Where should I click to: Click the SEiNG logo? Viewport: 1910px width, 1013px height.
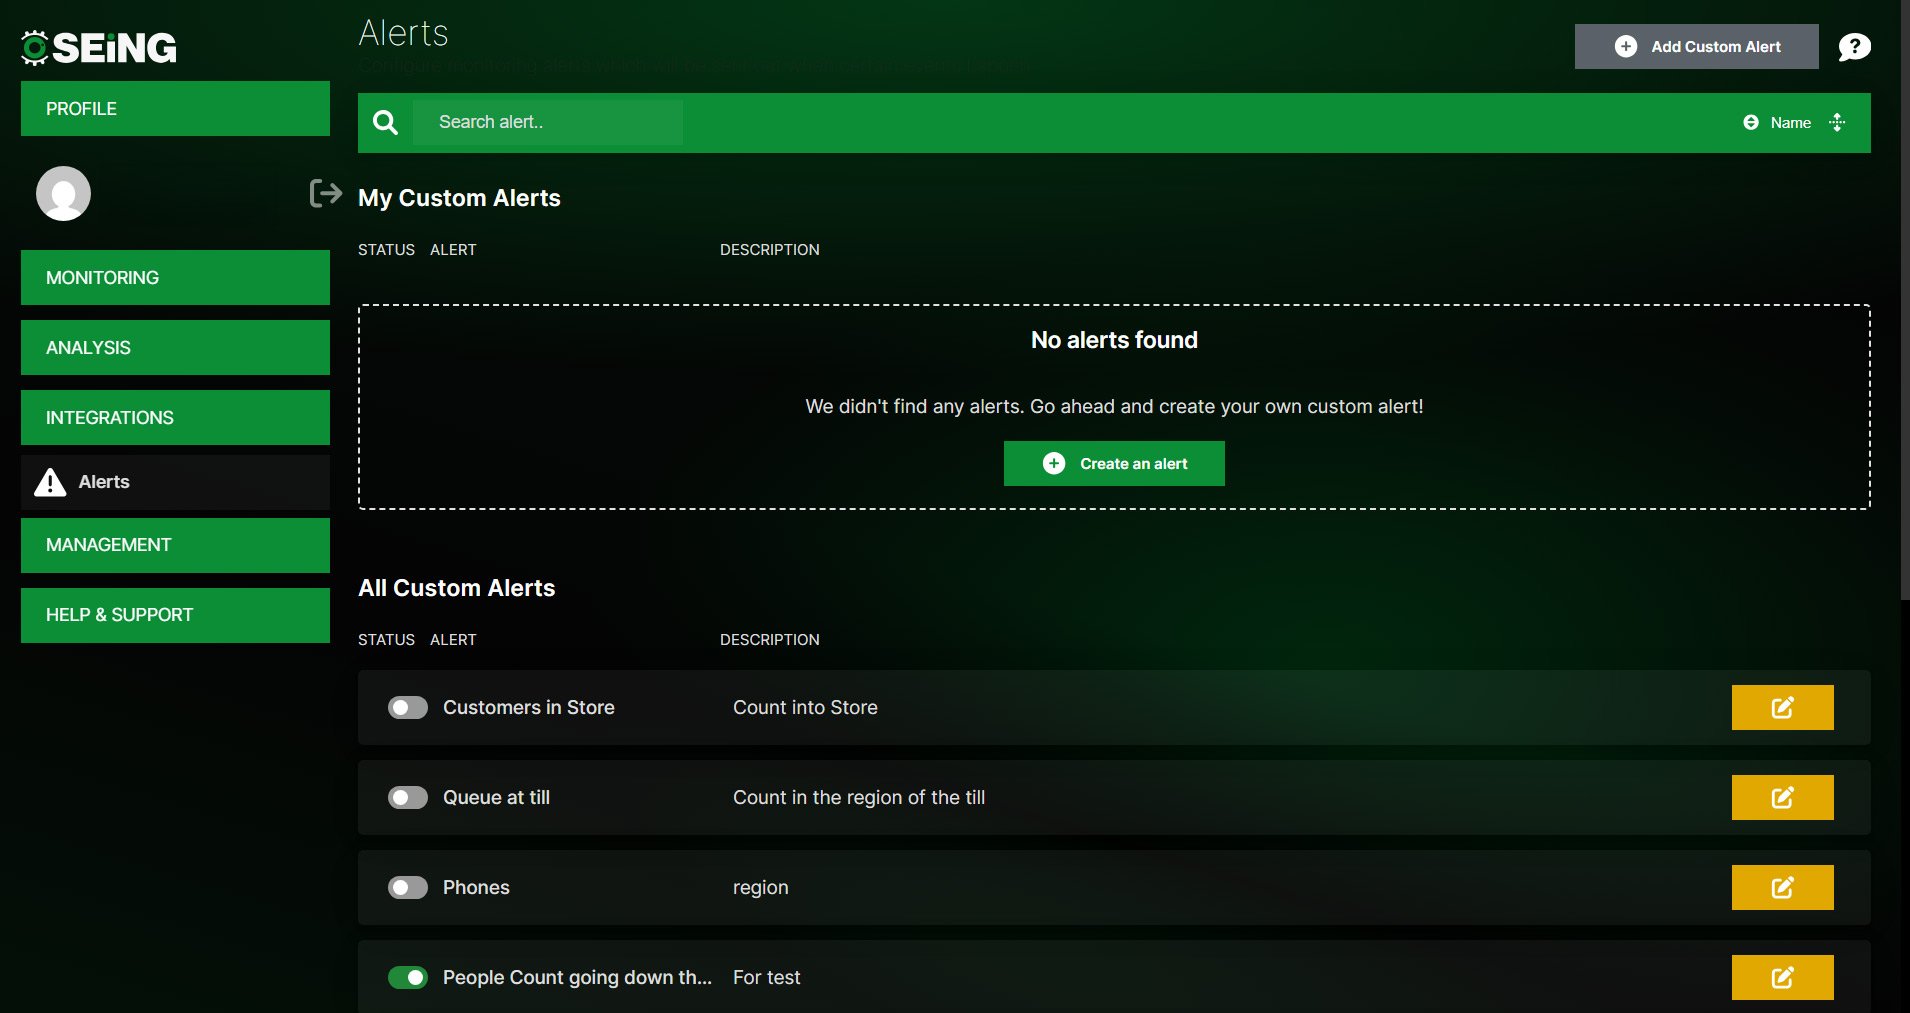pos(96,46)
